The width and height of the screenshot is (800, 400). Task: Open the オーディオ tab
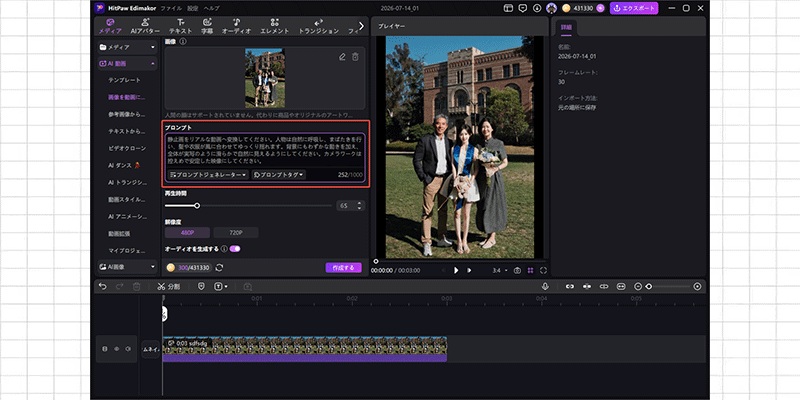pos(236,26)
